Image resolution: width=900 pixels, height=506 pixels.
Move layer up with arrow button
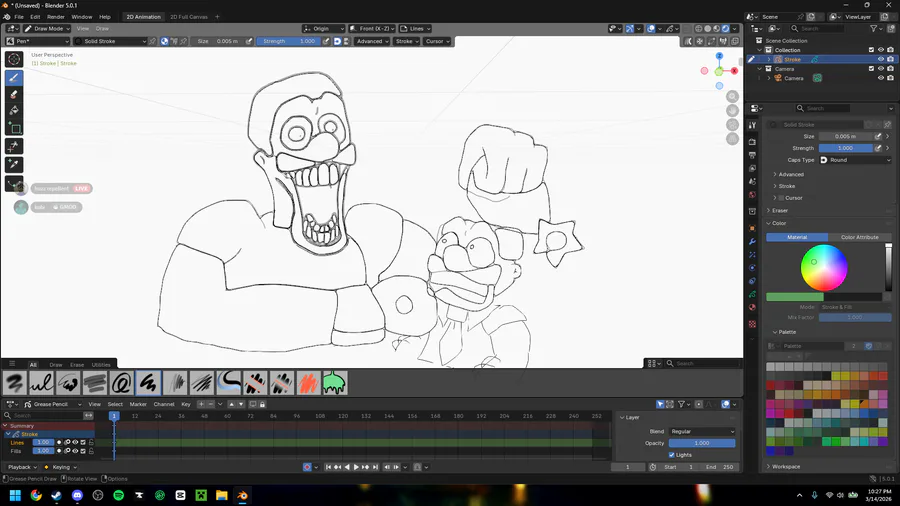[231, 404]
